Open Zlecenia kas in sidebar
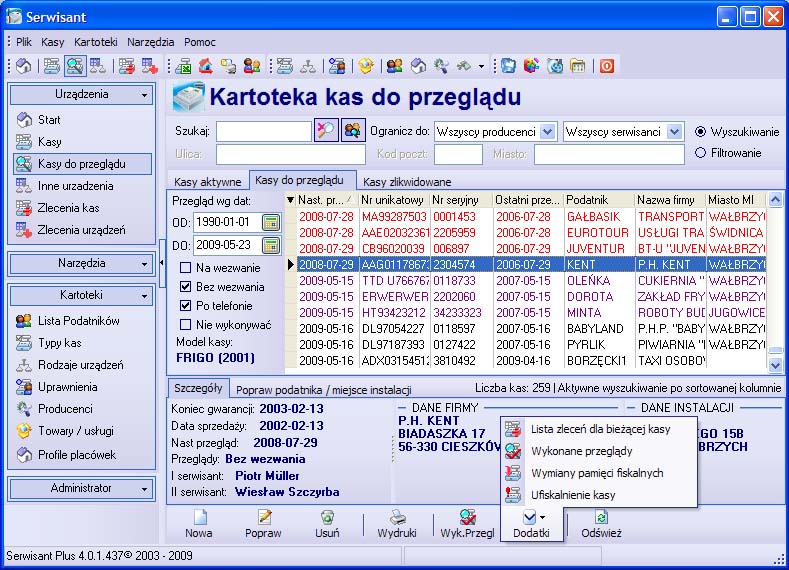The height and width of the screenshot is (570, 789). point(68,208)
